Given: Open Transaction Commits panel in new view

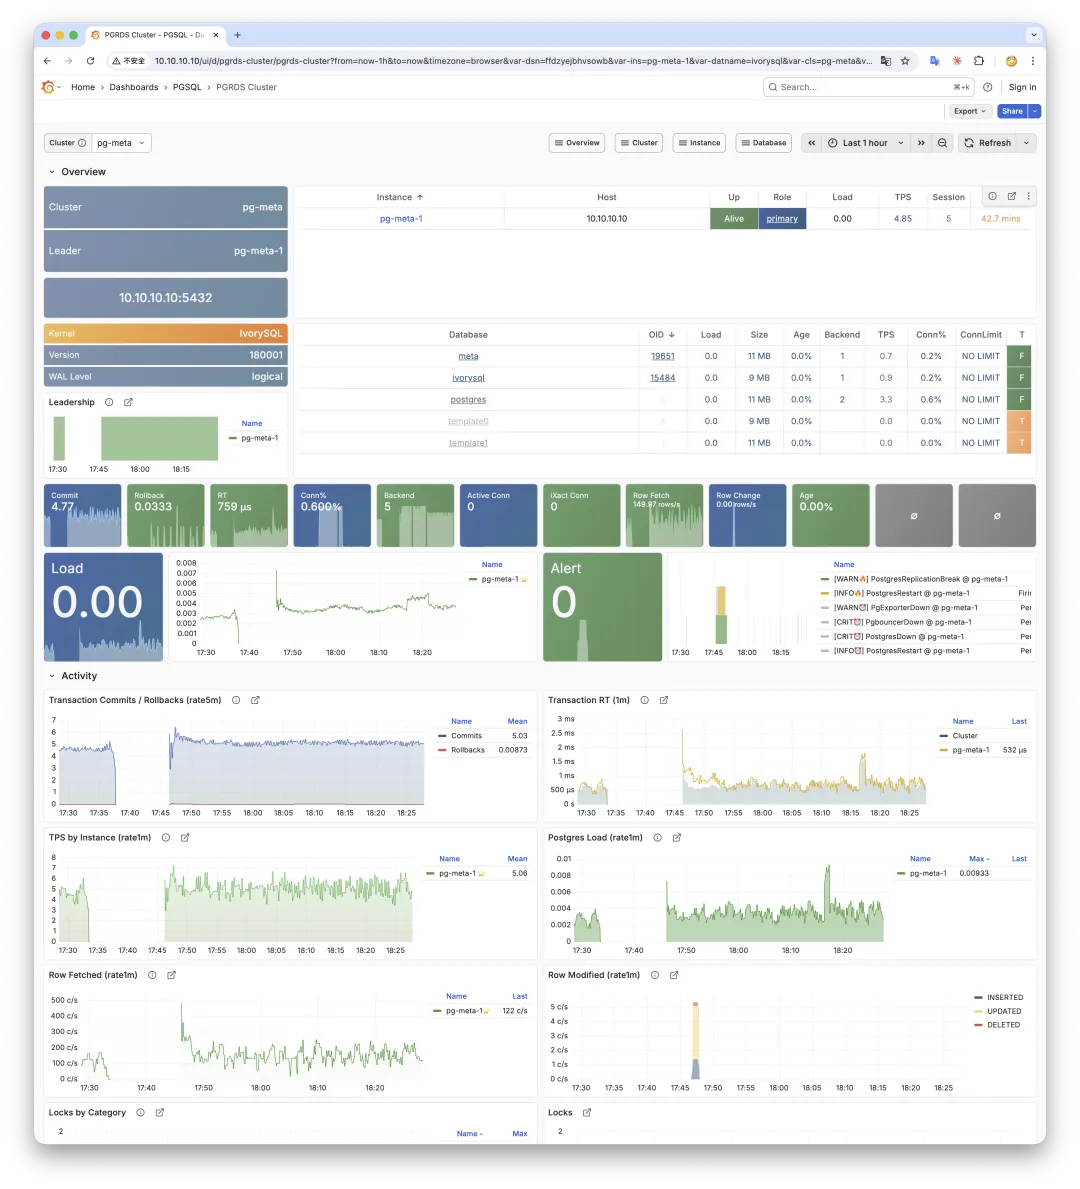Looking at the screenshot, I should (x=256, y=700).
